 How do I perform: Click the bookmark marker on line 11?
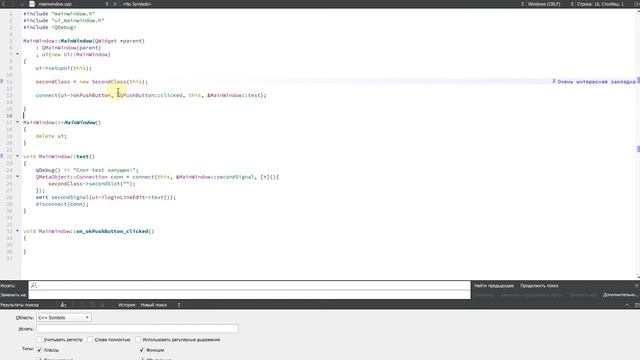click(x=2, y=81)
